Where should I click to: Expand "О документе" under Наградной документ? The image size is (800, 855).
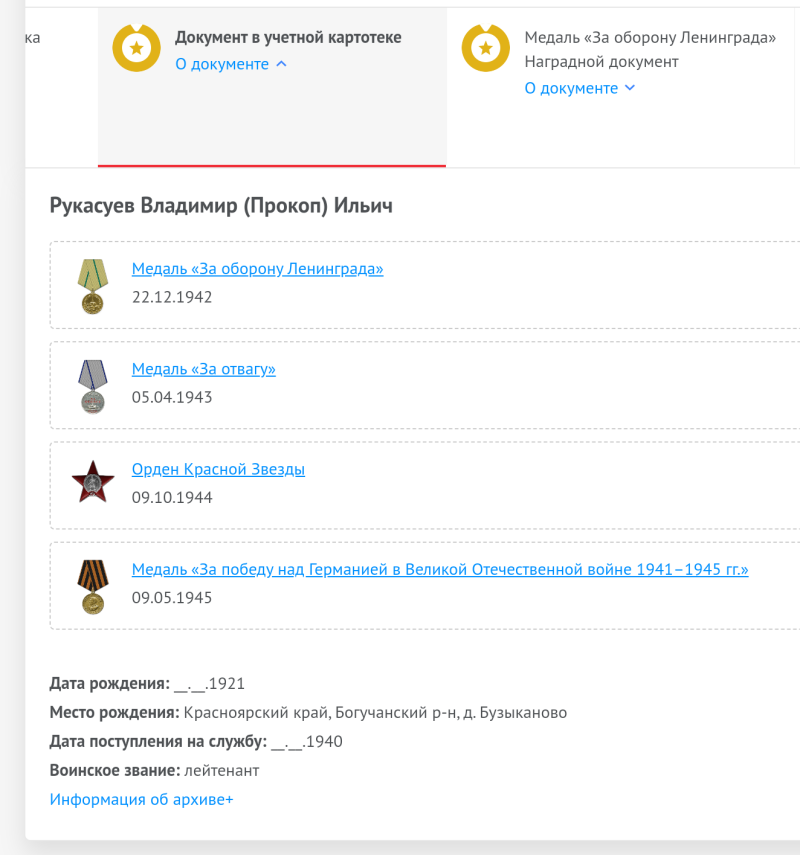pos(580,88)
